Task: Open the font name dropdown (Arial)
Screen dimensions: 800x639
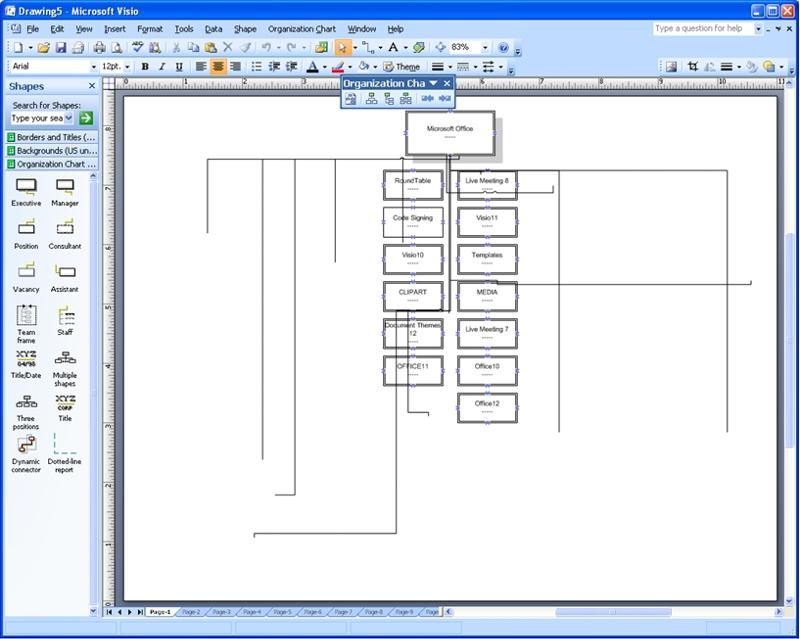Action: click(93, 66)
